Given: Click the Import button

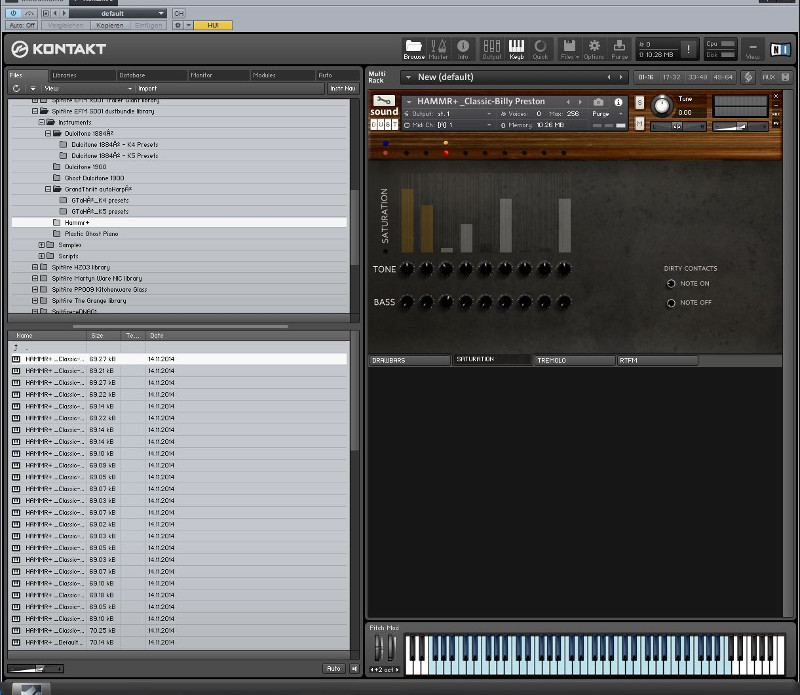Looking at the screenshot, I should (x=147, y=88).
